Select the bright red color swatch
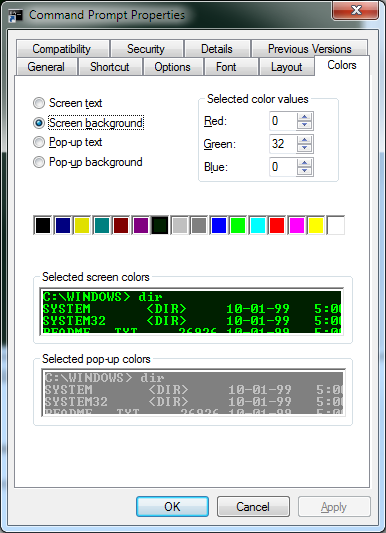The height and width of the screenshot is (533, 386). [x=277, y=225]
